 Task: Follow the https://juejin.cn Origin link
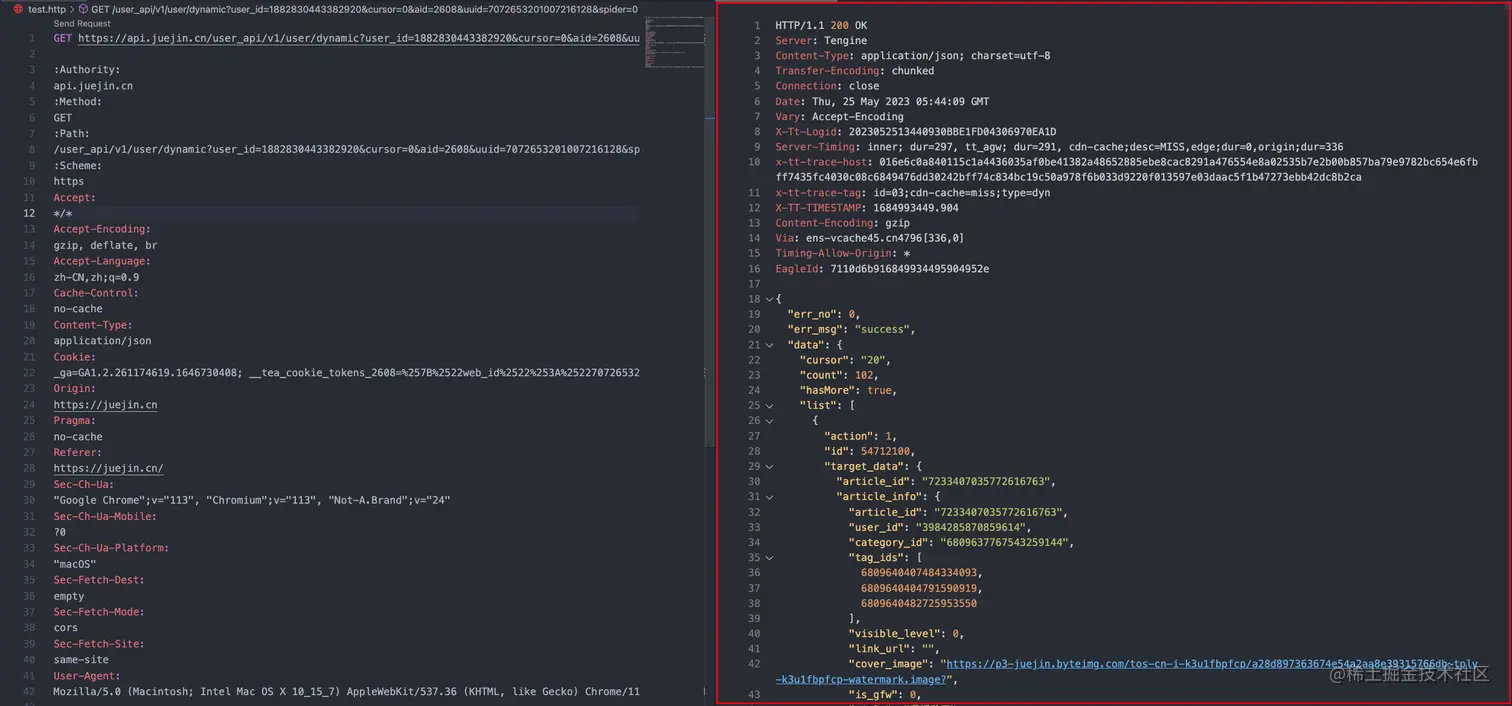(x=105, y=405)
